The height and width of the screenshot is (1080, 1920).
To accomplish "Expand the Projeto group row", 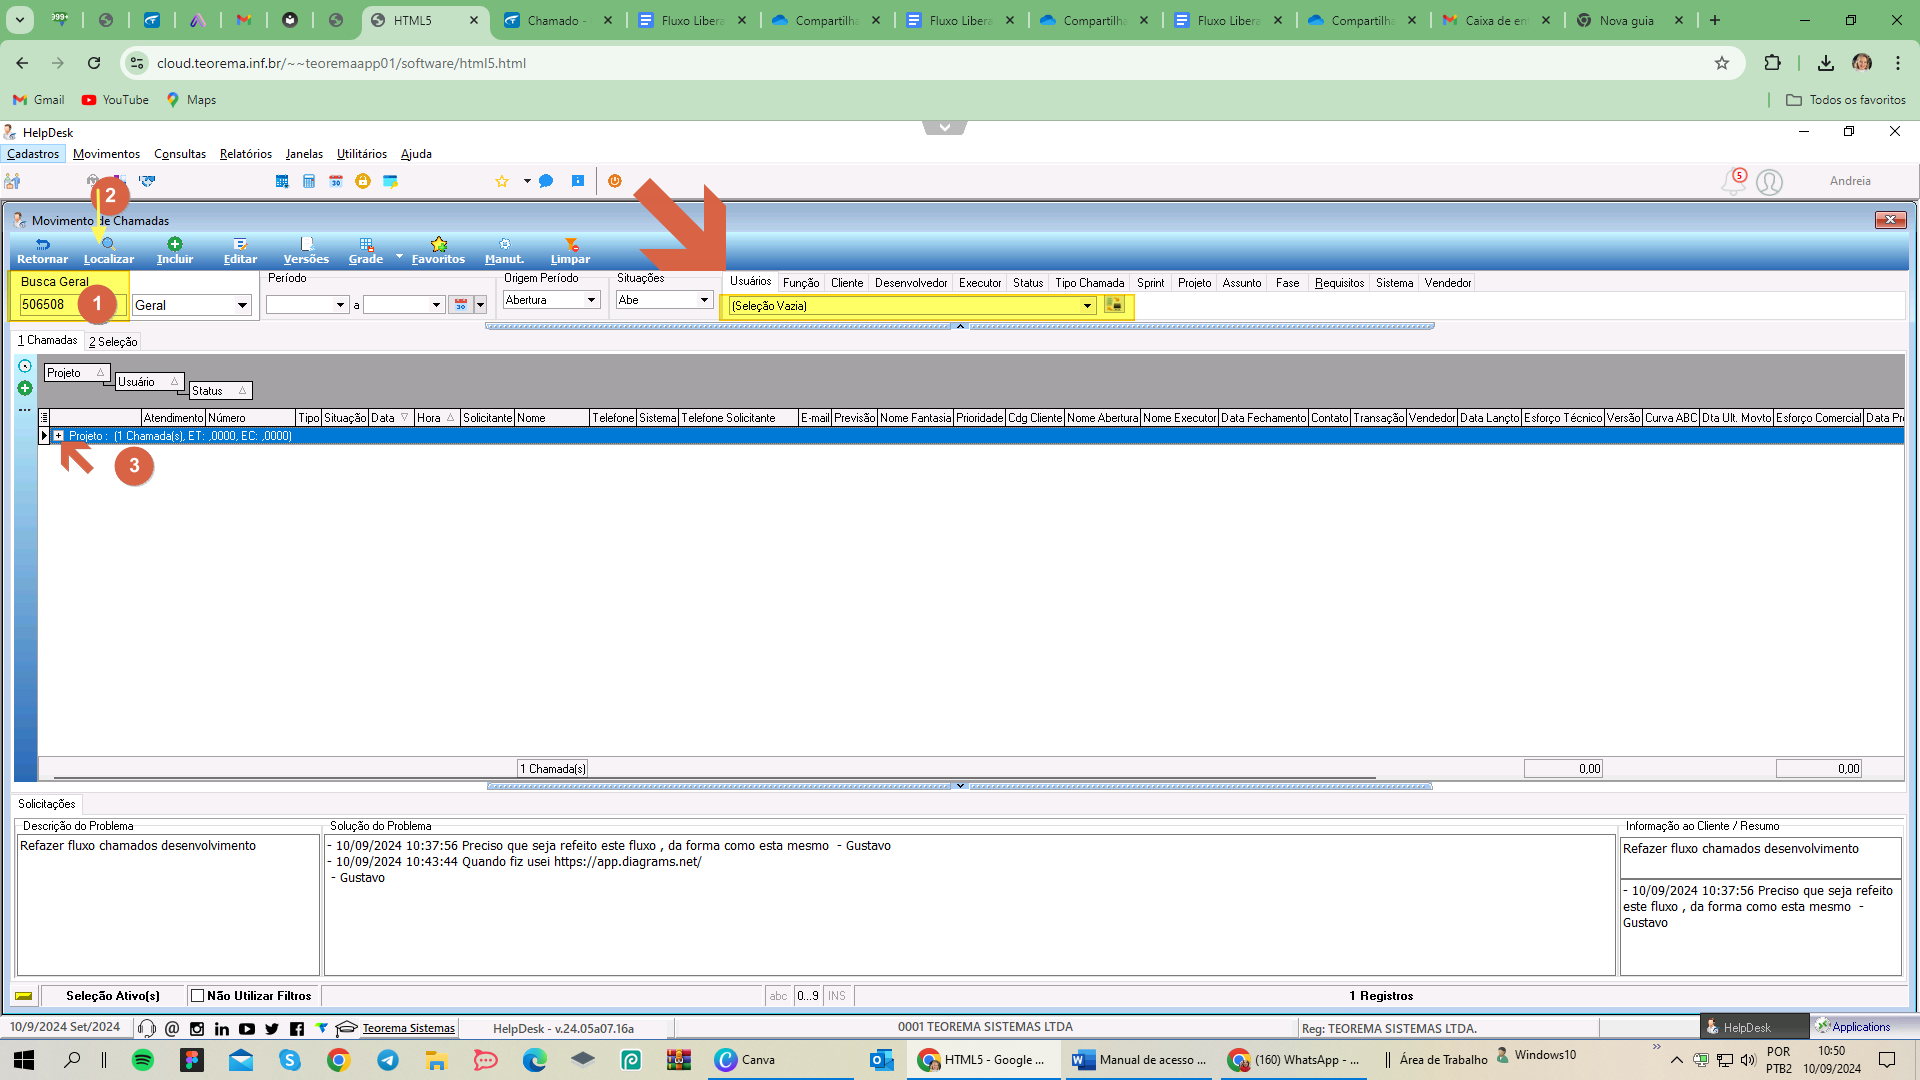I will coord(59,436).
